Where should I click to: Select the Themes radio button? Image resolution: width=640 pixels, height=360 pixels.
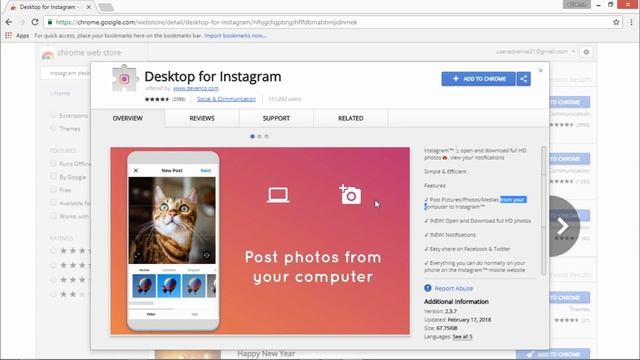[x=53, y=129]
